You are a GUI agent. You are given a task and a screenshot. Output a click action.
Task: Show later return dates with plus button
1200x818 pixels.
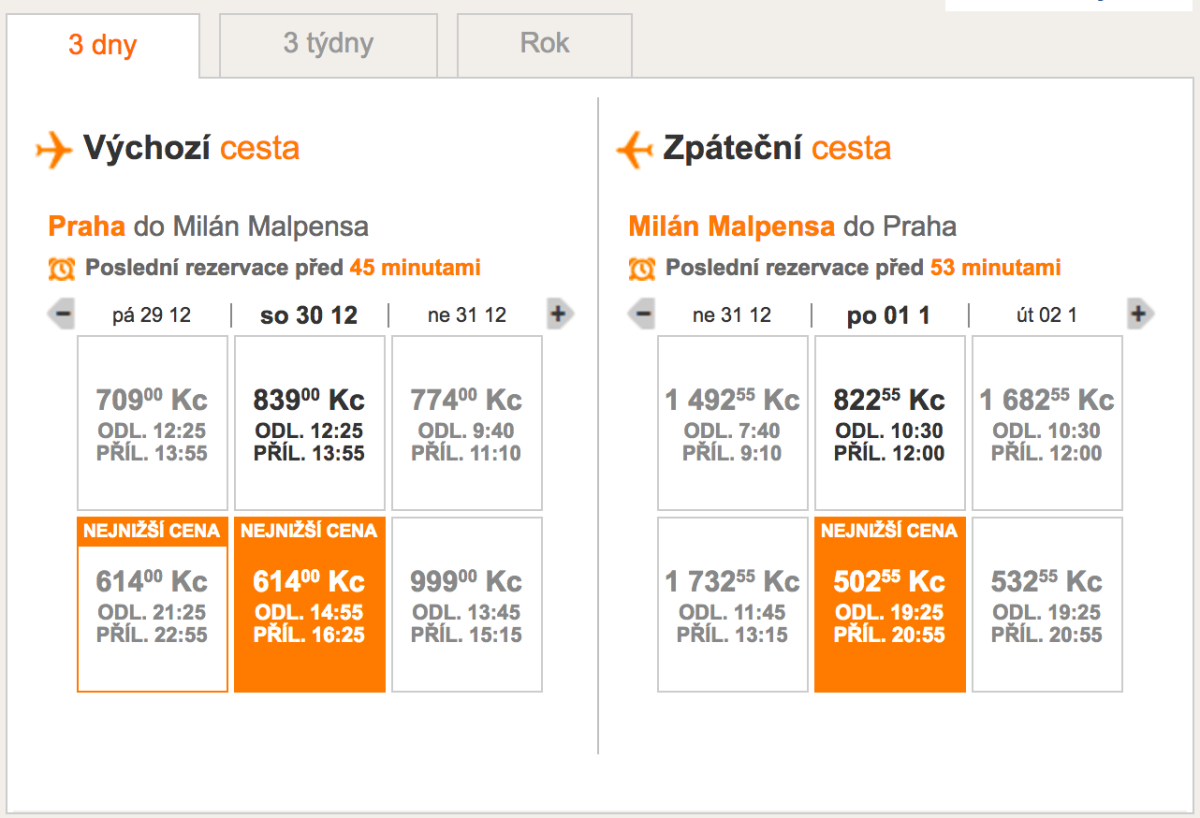(x=1138, y=315)
